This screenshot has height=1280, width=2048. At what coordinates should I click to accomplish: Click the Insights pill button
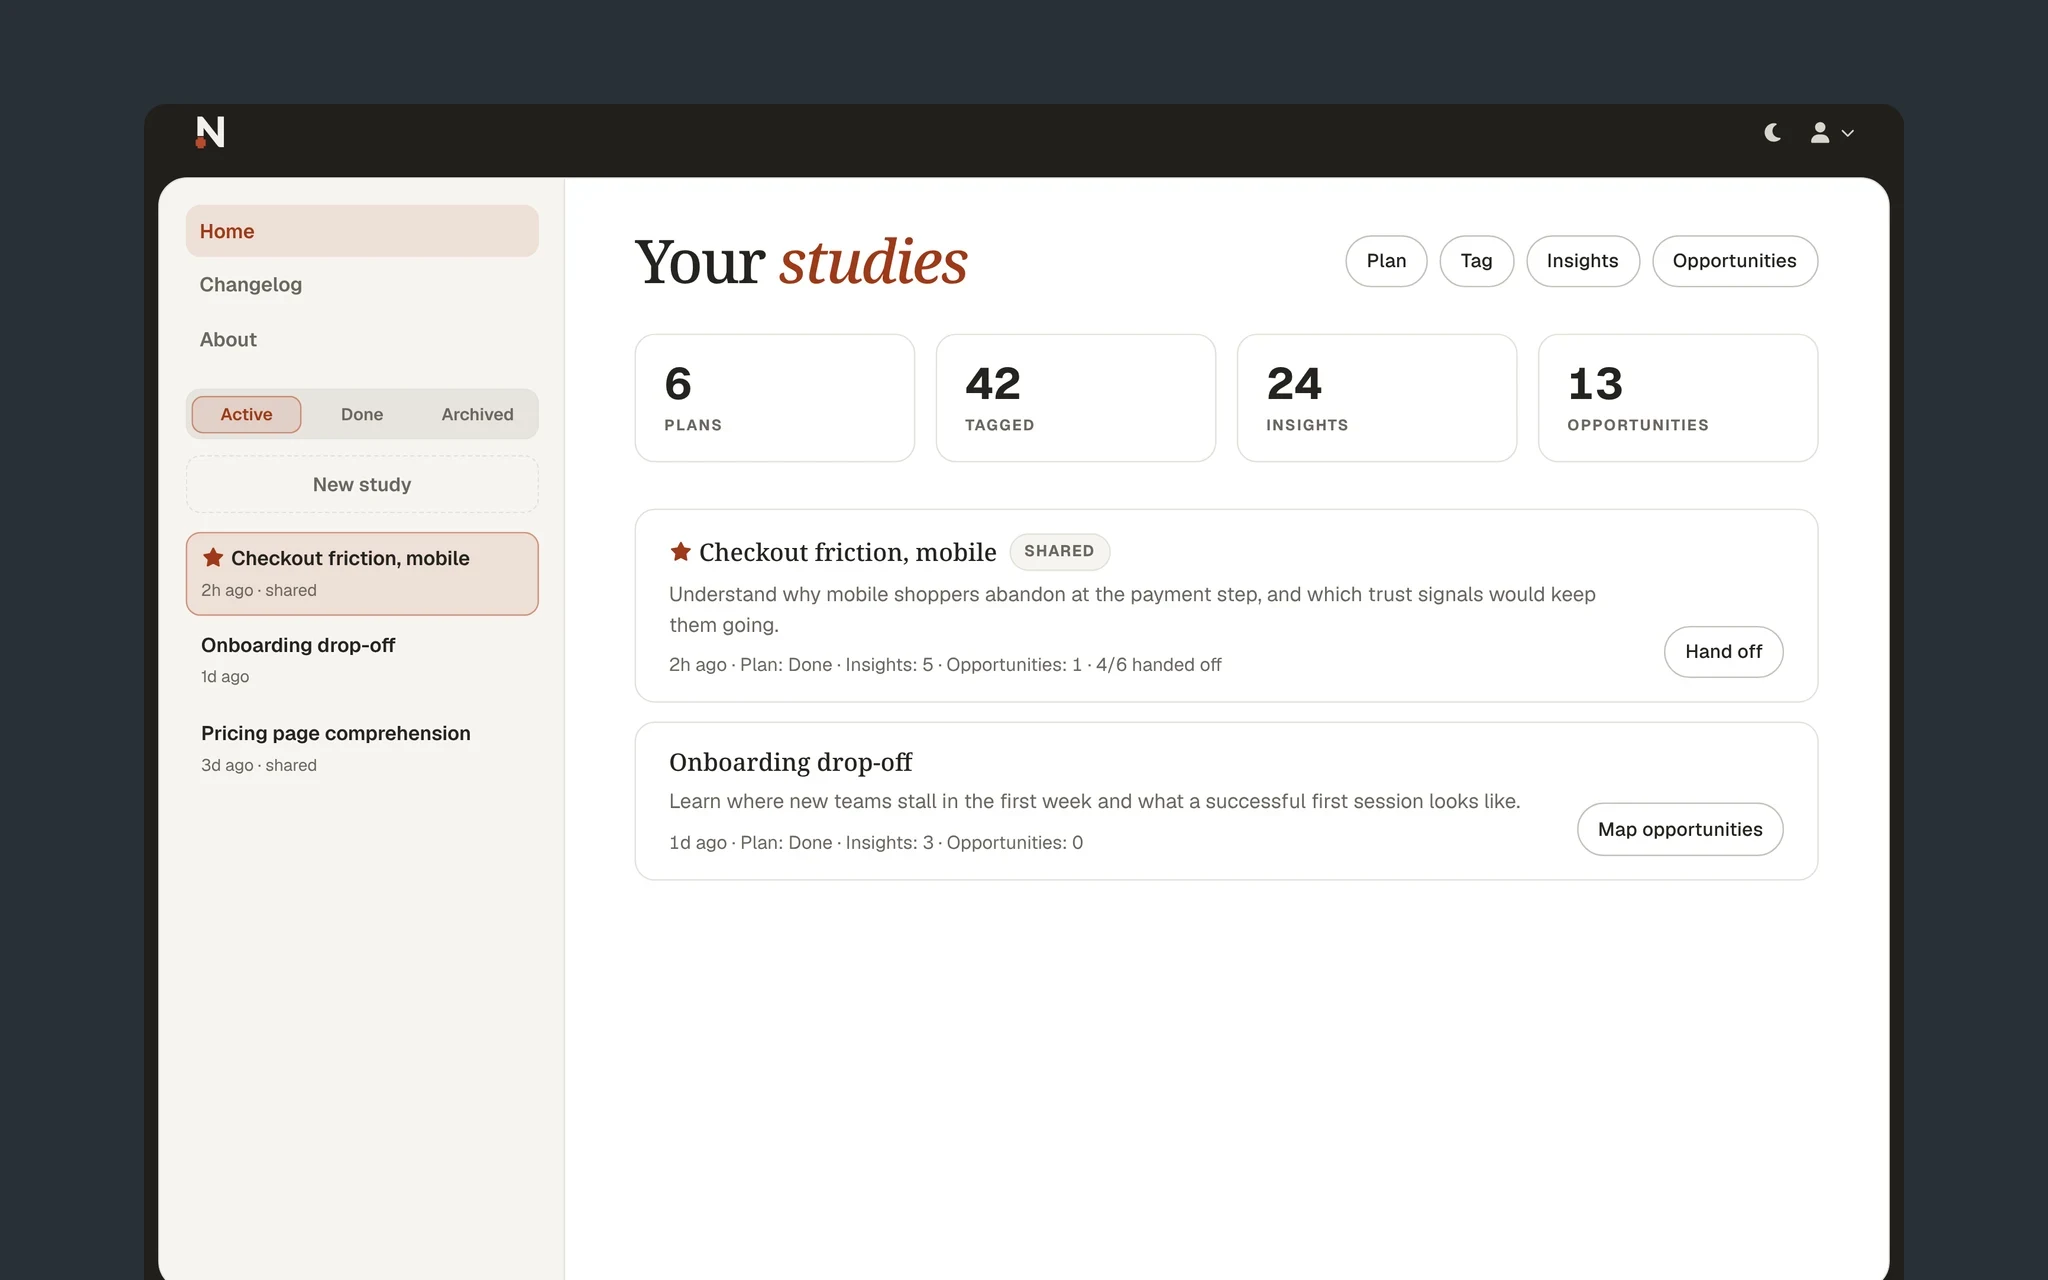[x=1582, y=261]
